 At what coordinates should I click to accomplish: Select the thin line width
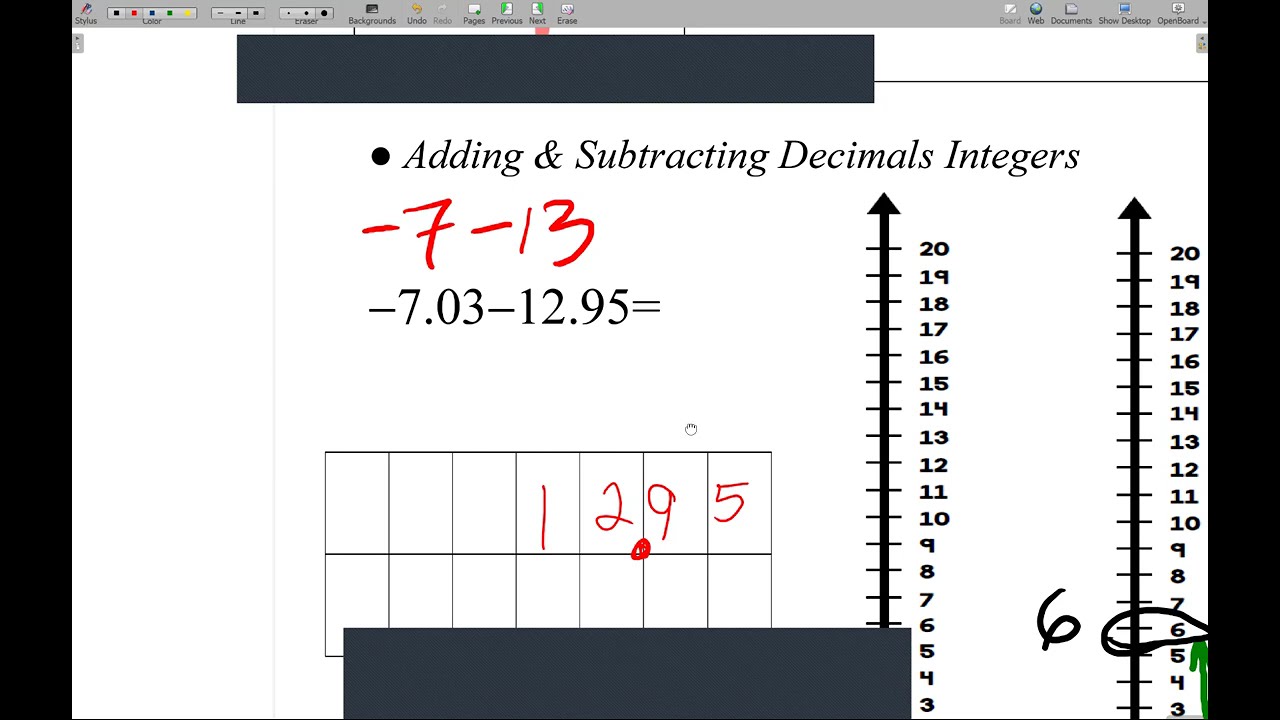click(220, 13)
